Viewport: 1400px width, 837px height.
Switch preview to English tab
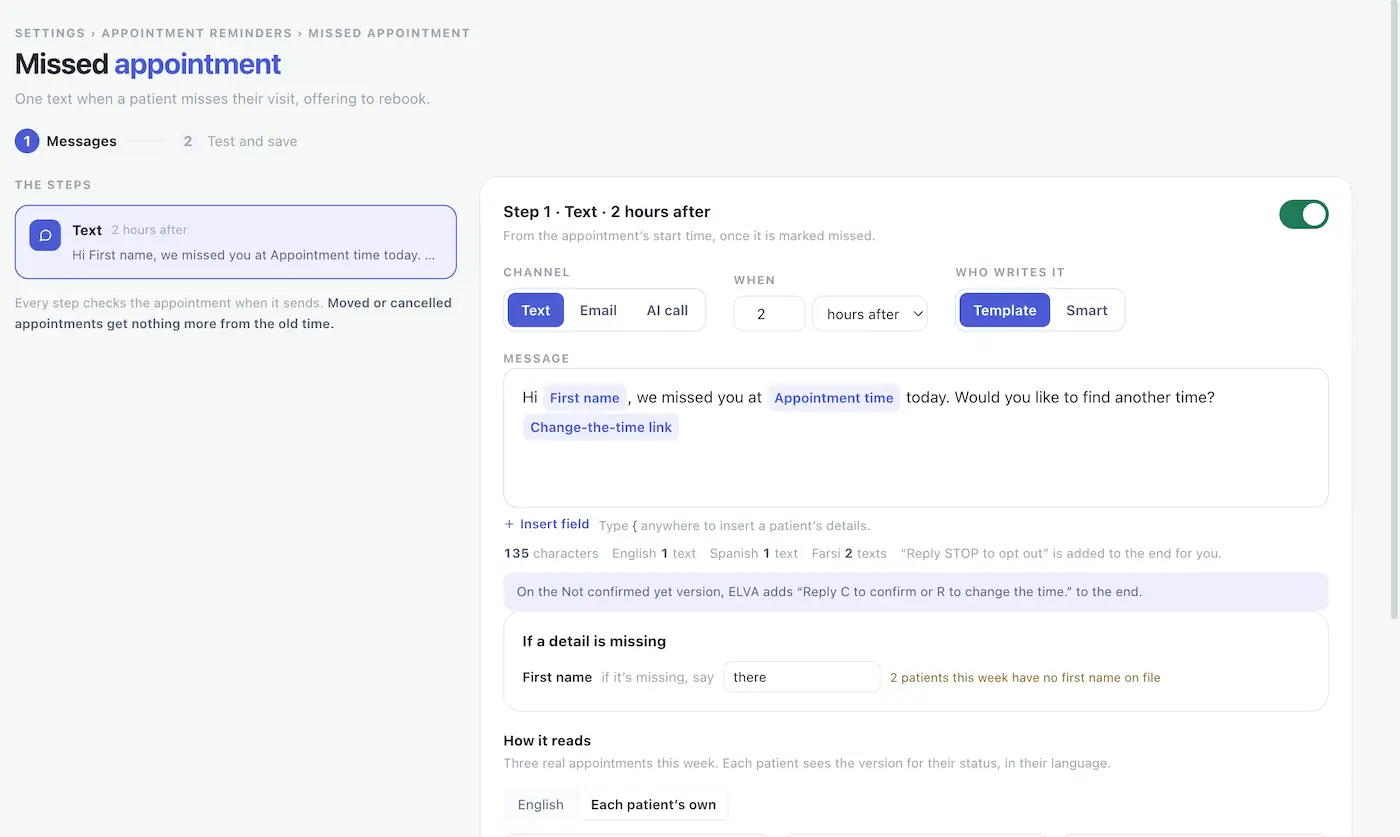pyautogui.click(x=541, y=804)
